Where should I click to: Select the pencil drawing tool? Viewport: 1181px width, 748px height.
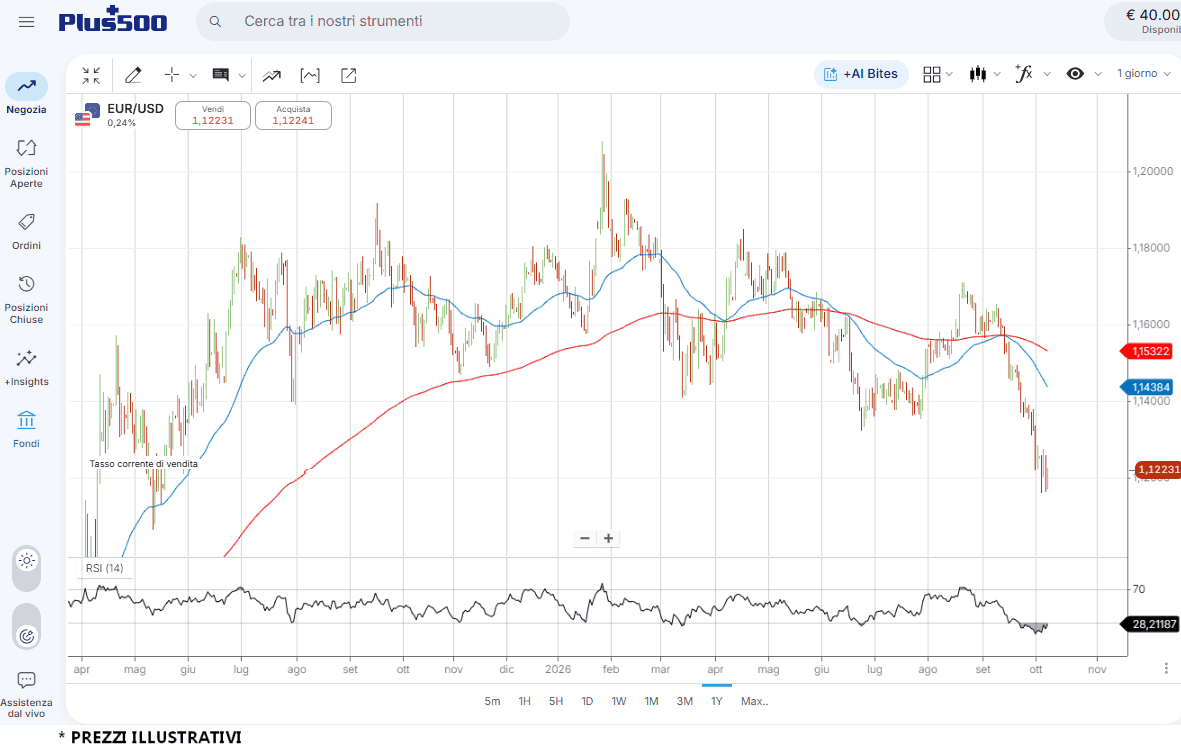click(x=133, y=75)
